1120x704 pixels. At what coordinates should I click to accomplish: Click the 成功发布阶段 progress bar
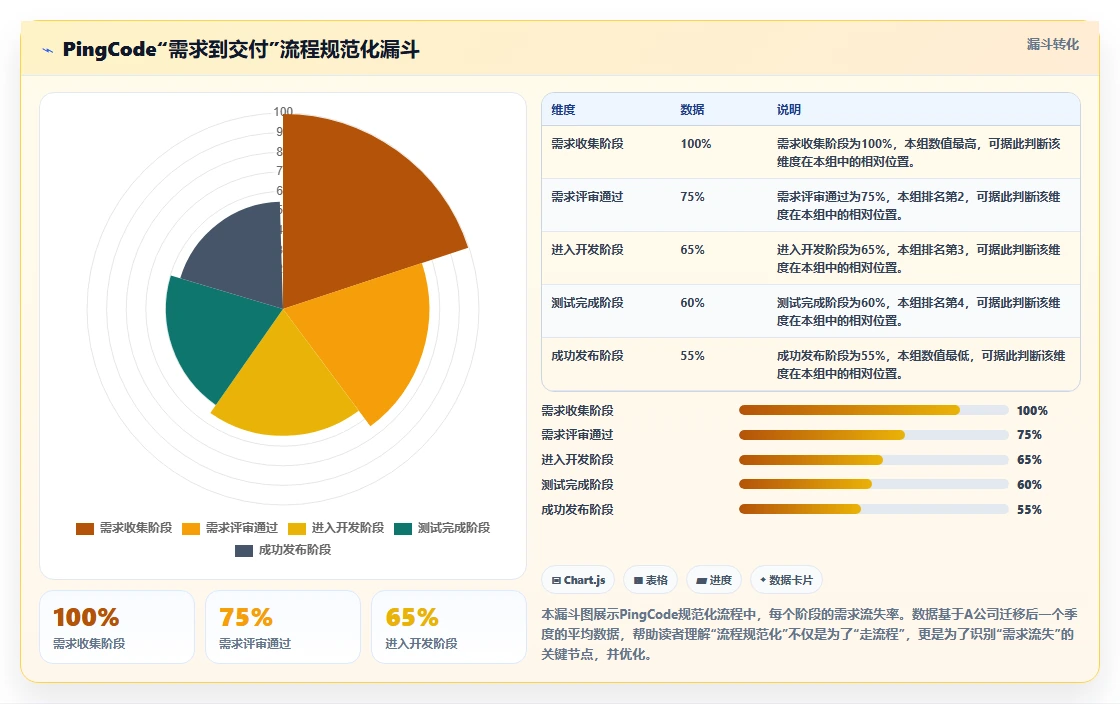pyautogui.click(x=874, y=509)
